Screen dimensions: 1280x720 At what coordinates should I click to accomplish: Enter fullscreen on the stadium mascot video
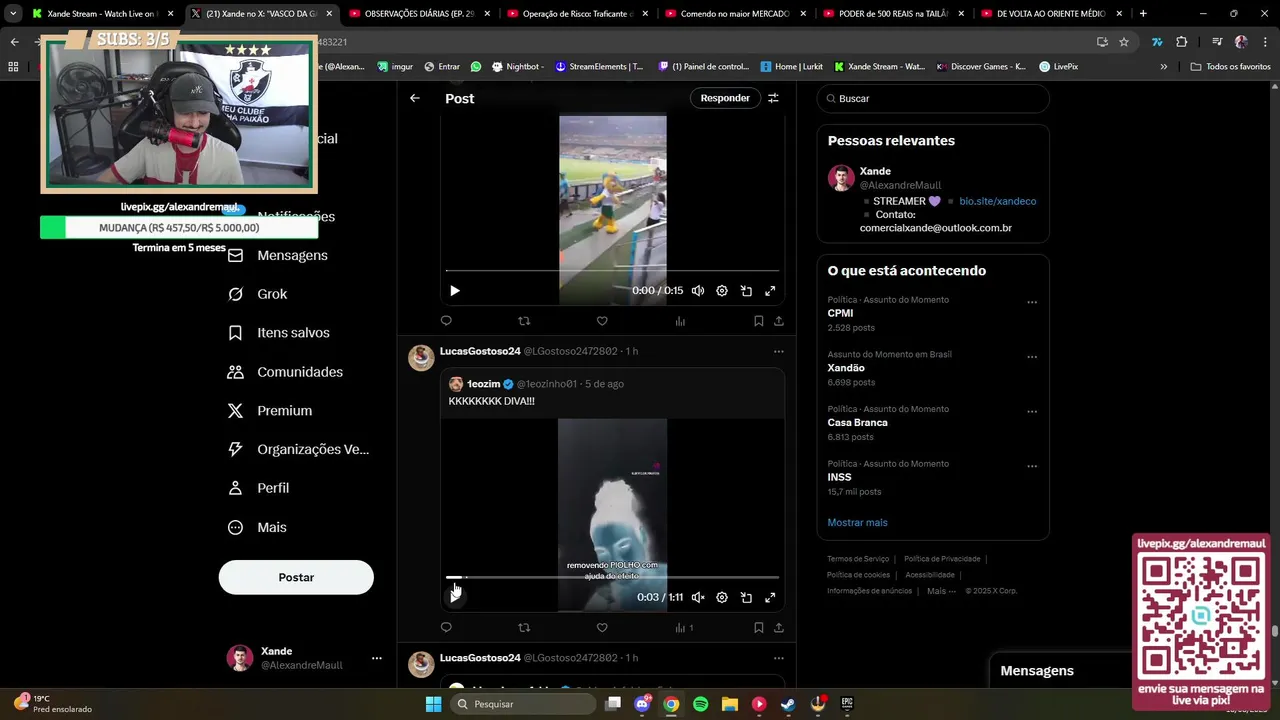(770, 291)
